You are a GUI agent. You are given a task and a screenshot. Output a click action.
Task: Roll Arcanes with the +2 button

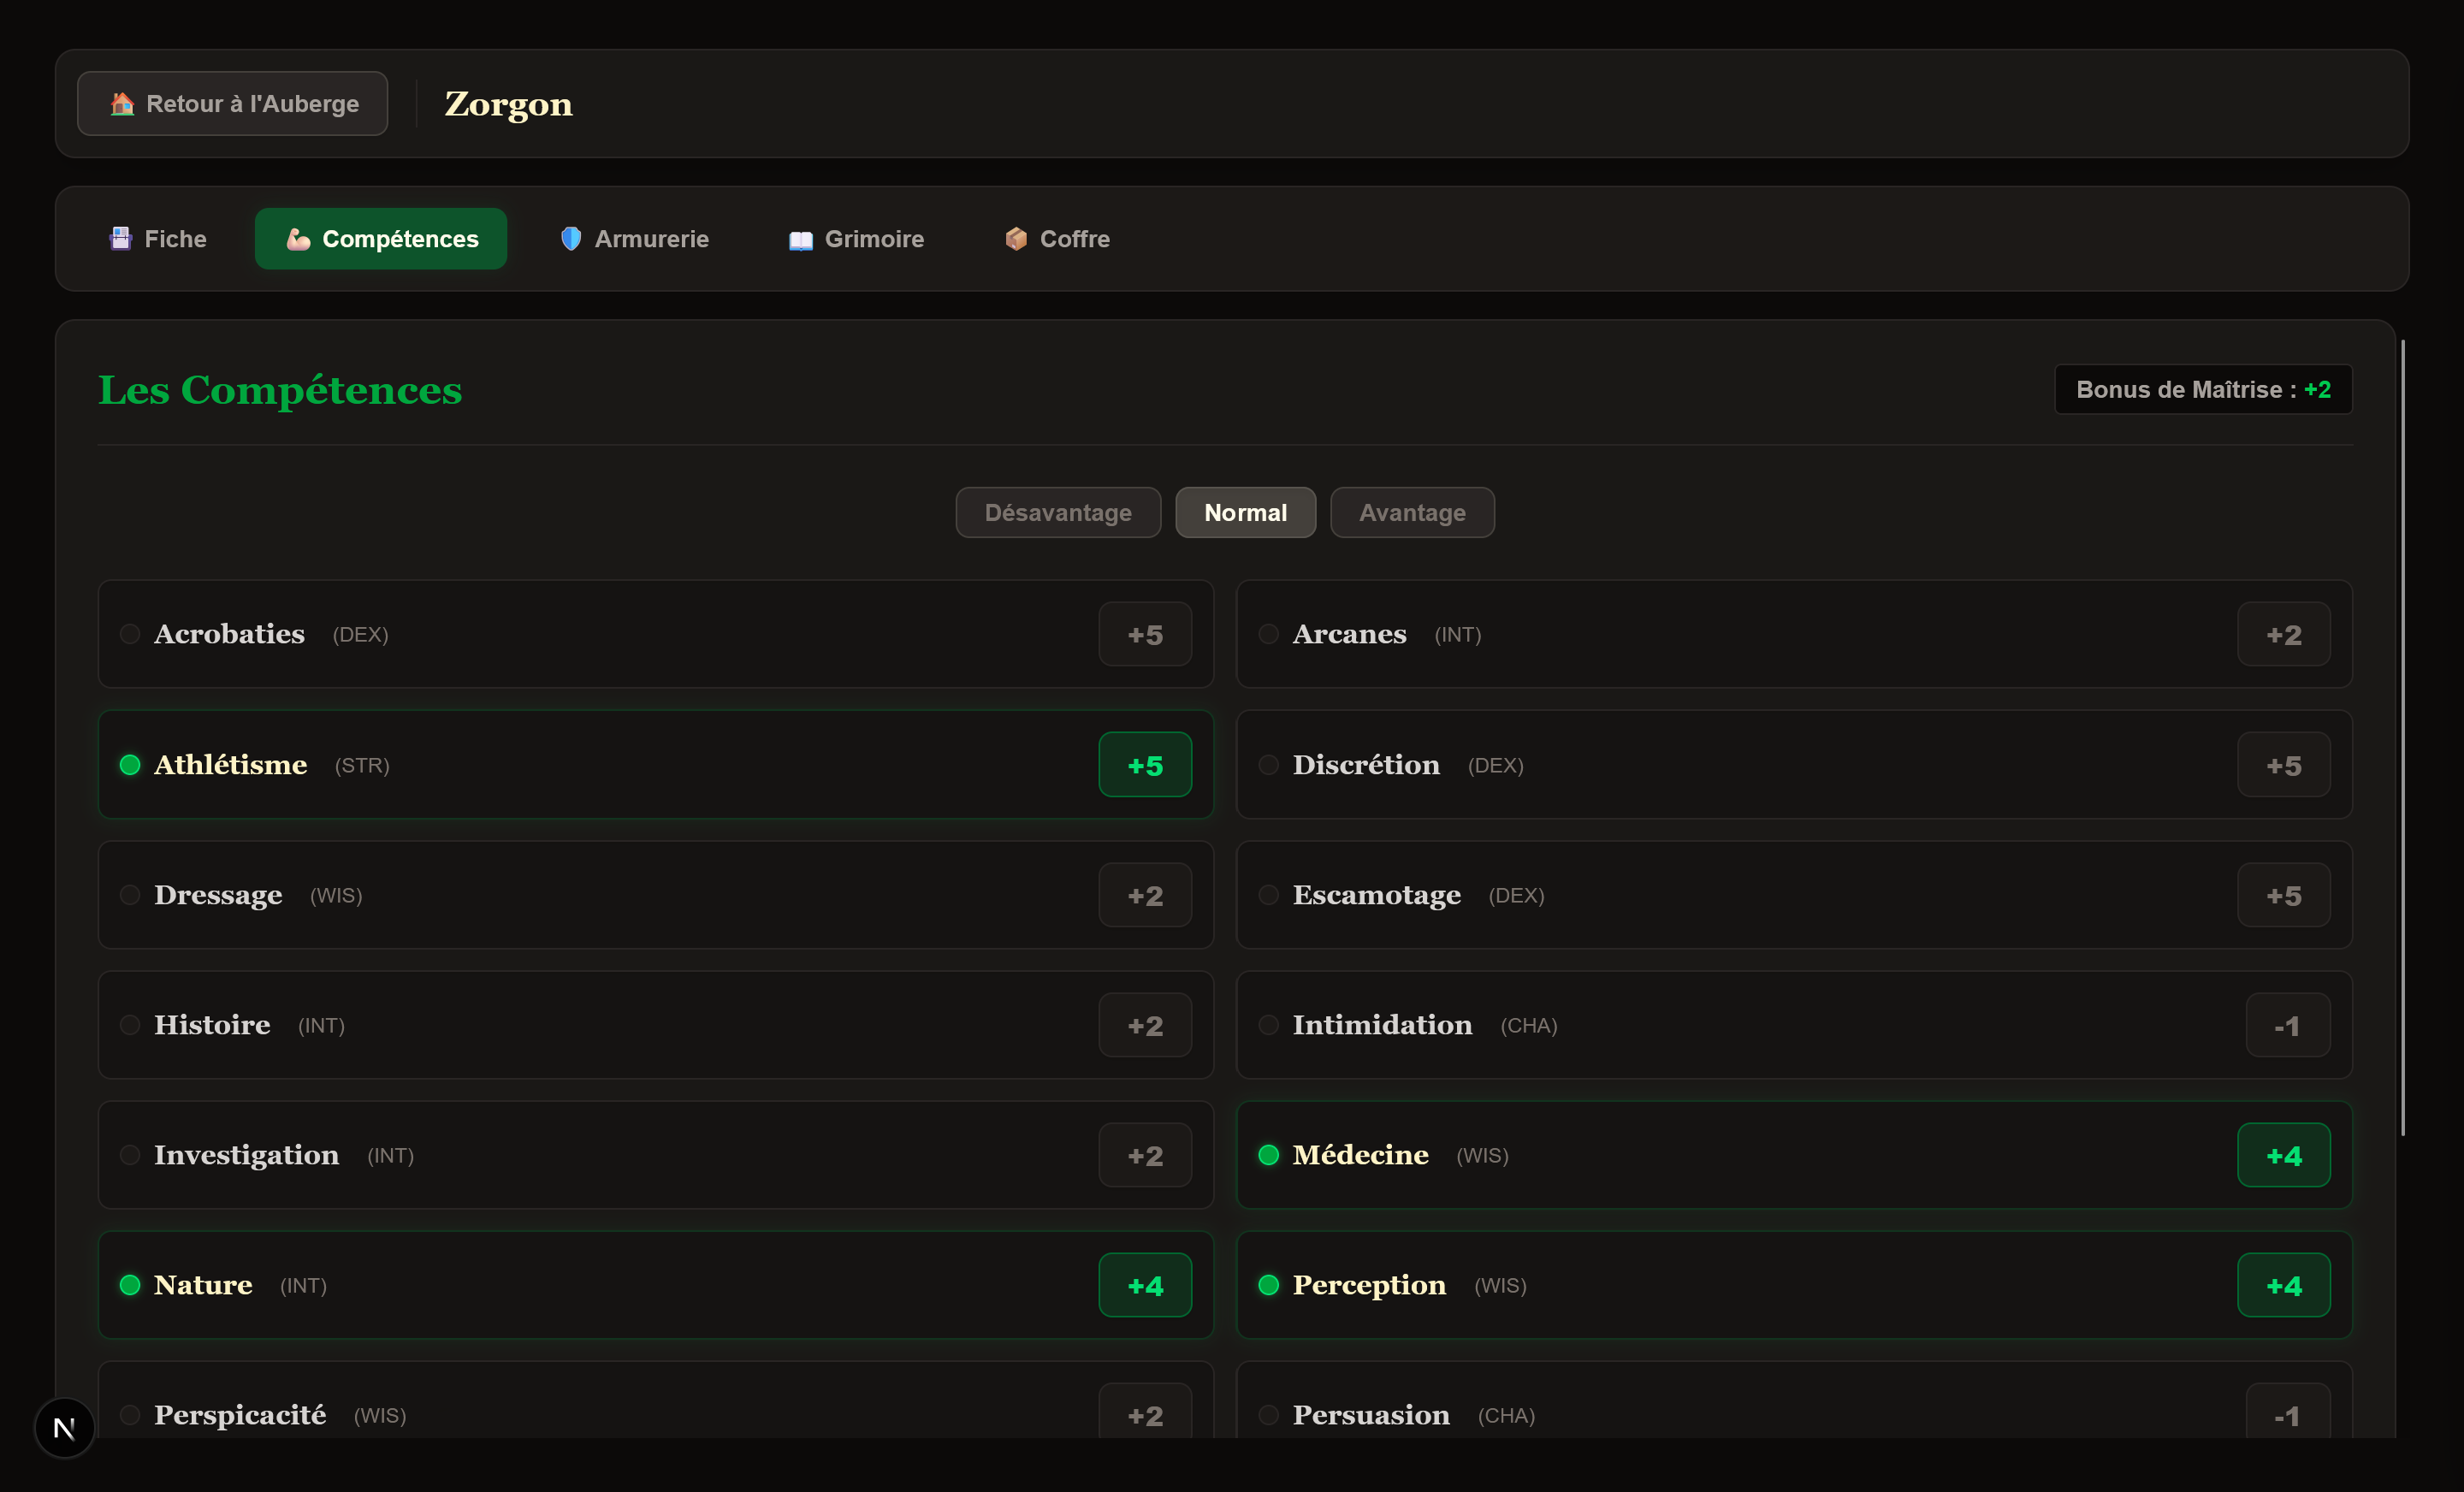2283,634
